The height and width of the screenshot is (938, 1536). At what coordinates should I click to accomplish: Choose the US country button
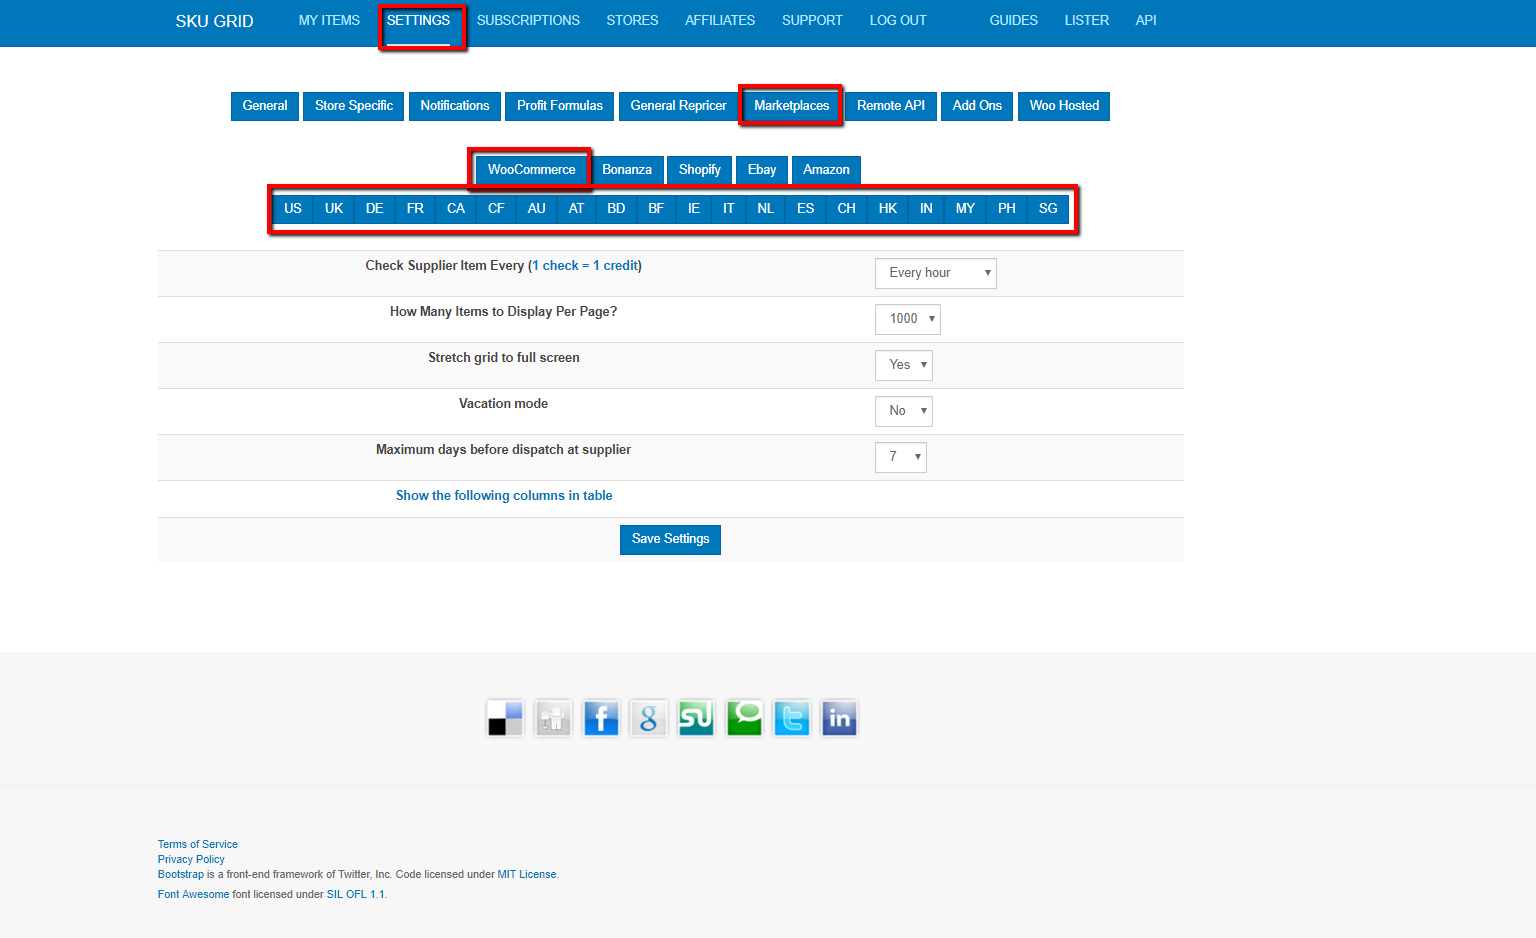click(x=293, y=209)
